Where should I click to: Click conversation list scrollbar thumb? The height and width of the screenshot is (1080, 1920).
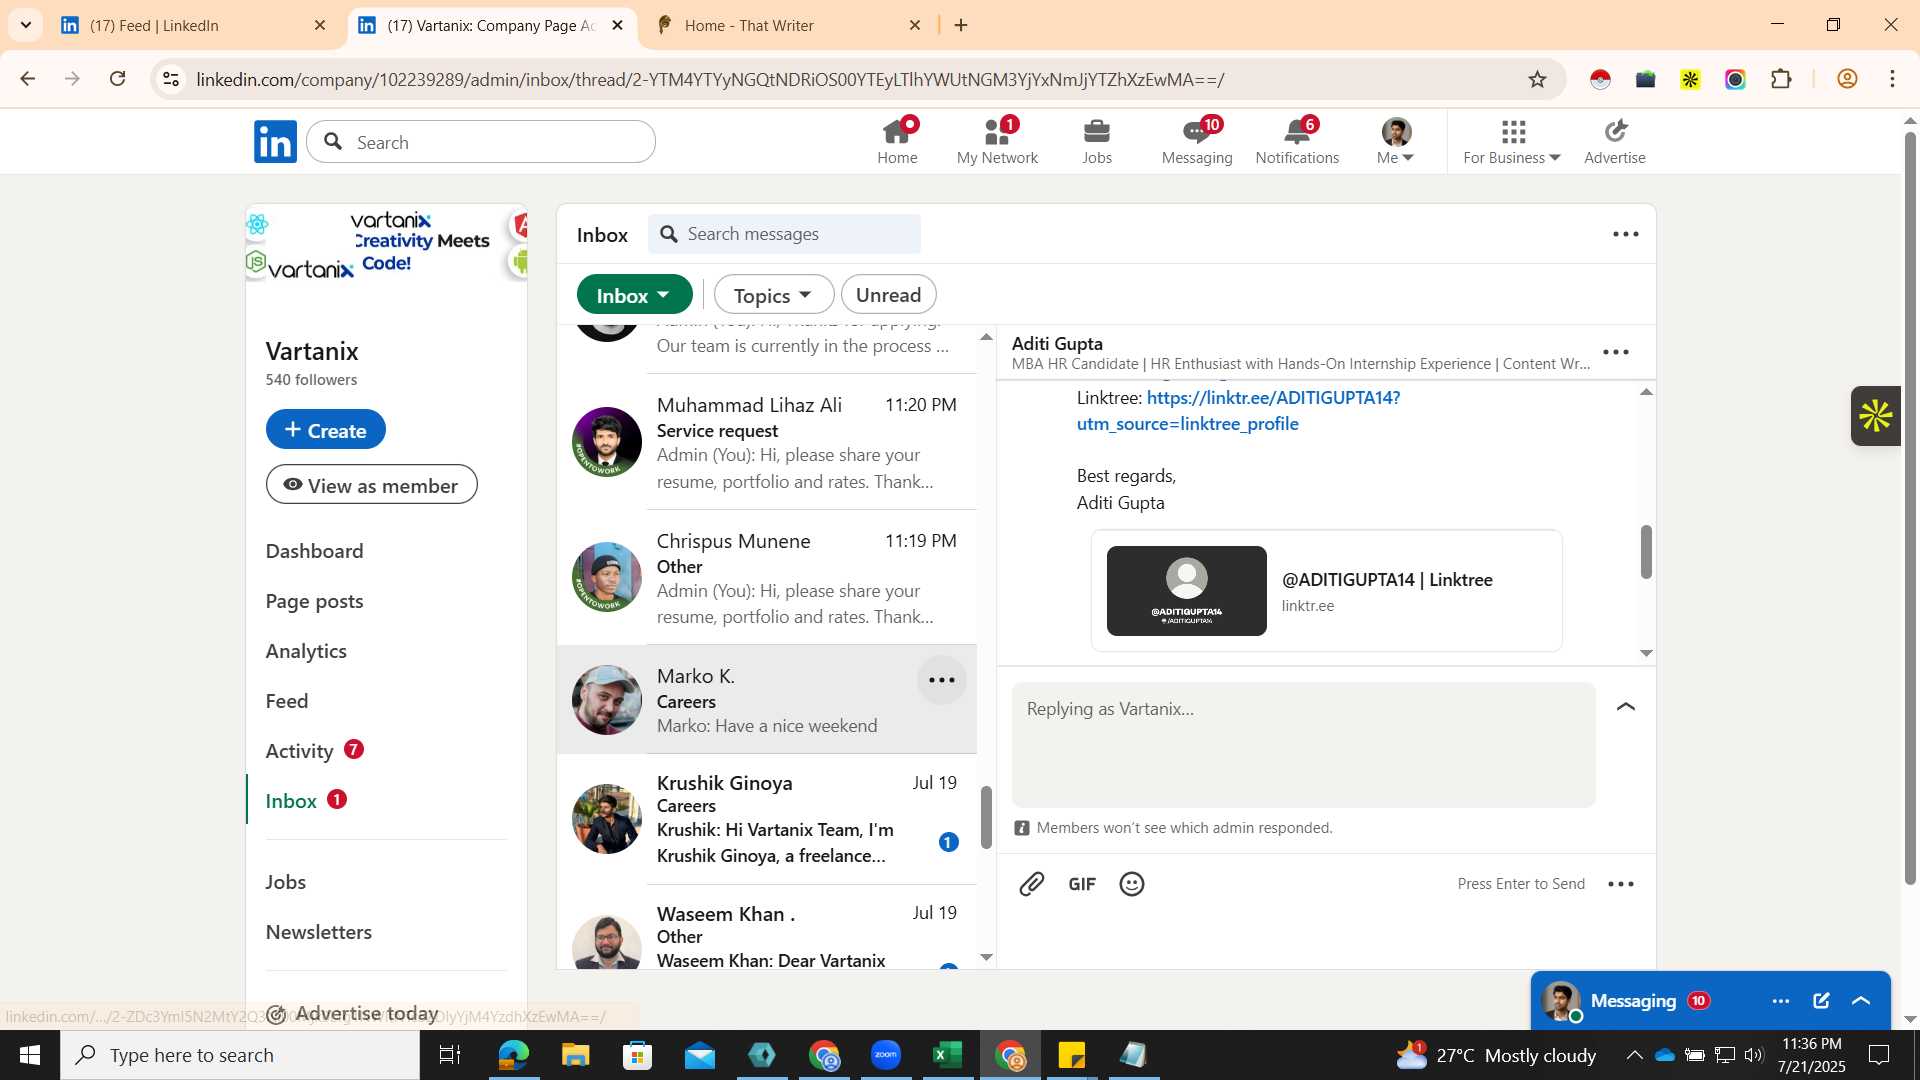[986, 817]
